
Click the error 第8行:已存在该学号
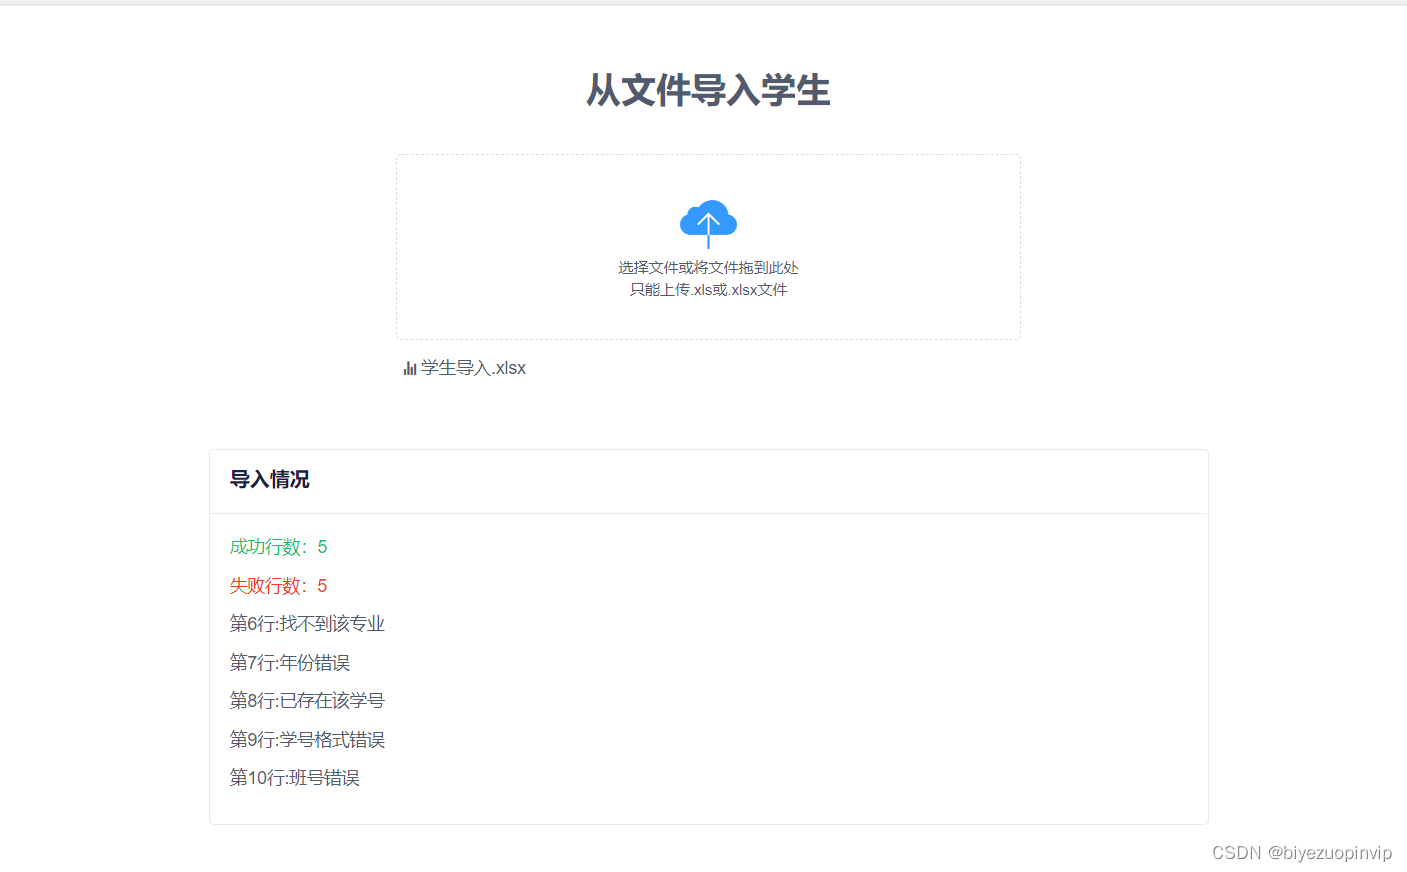coord(307,701)
